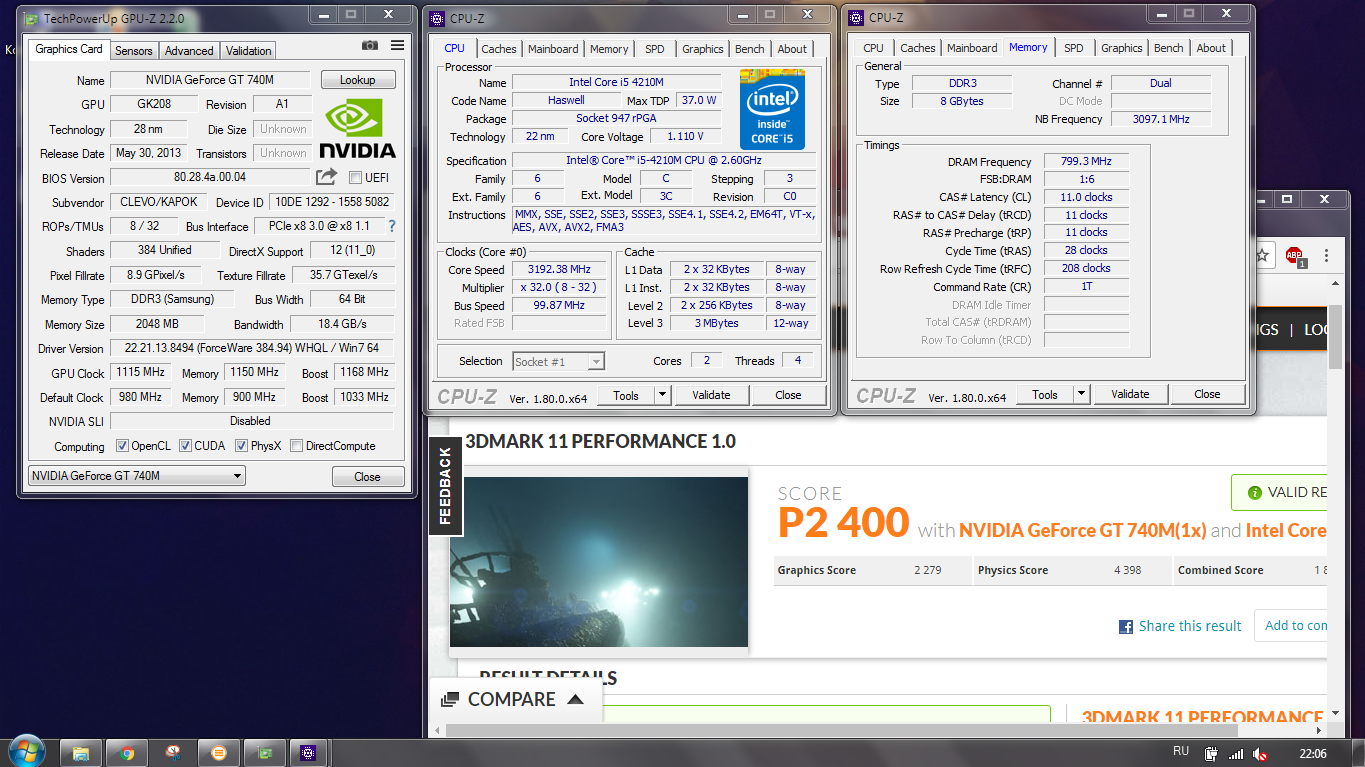Image resolution: width=1365 pixels, height=767 pixels.
Task: Click the green check icon in VALID RESULT badge
Action: (x=1254, y=492)
